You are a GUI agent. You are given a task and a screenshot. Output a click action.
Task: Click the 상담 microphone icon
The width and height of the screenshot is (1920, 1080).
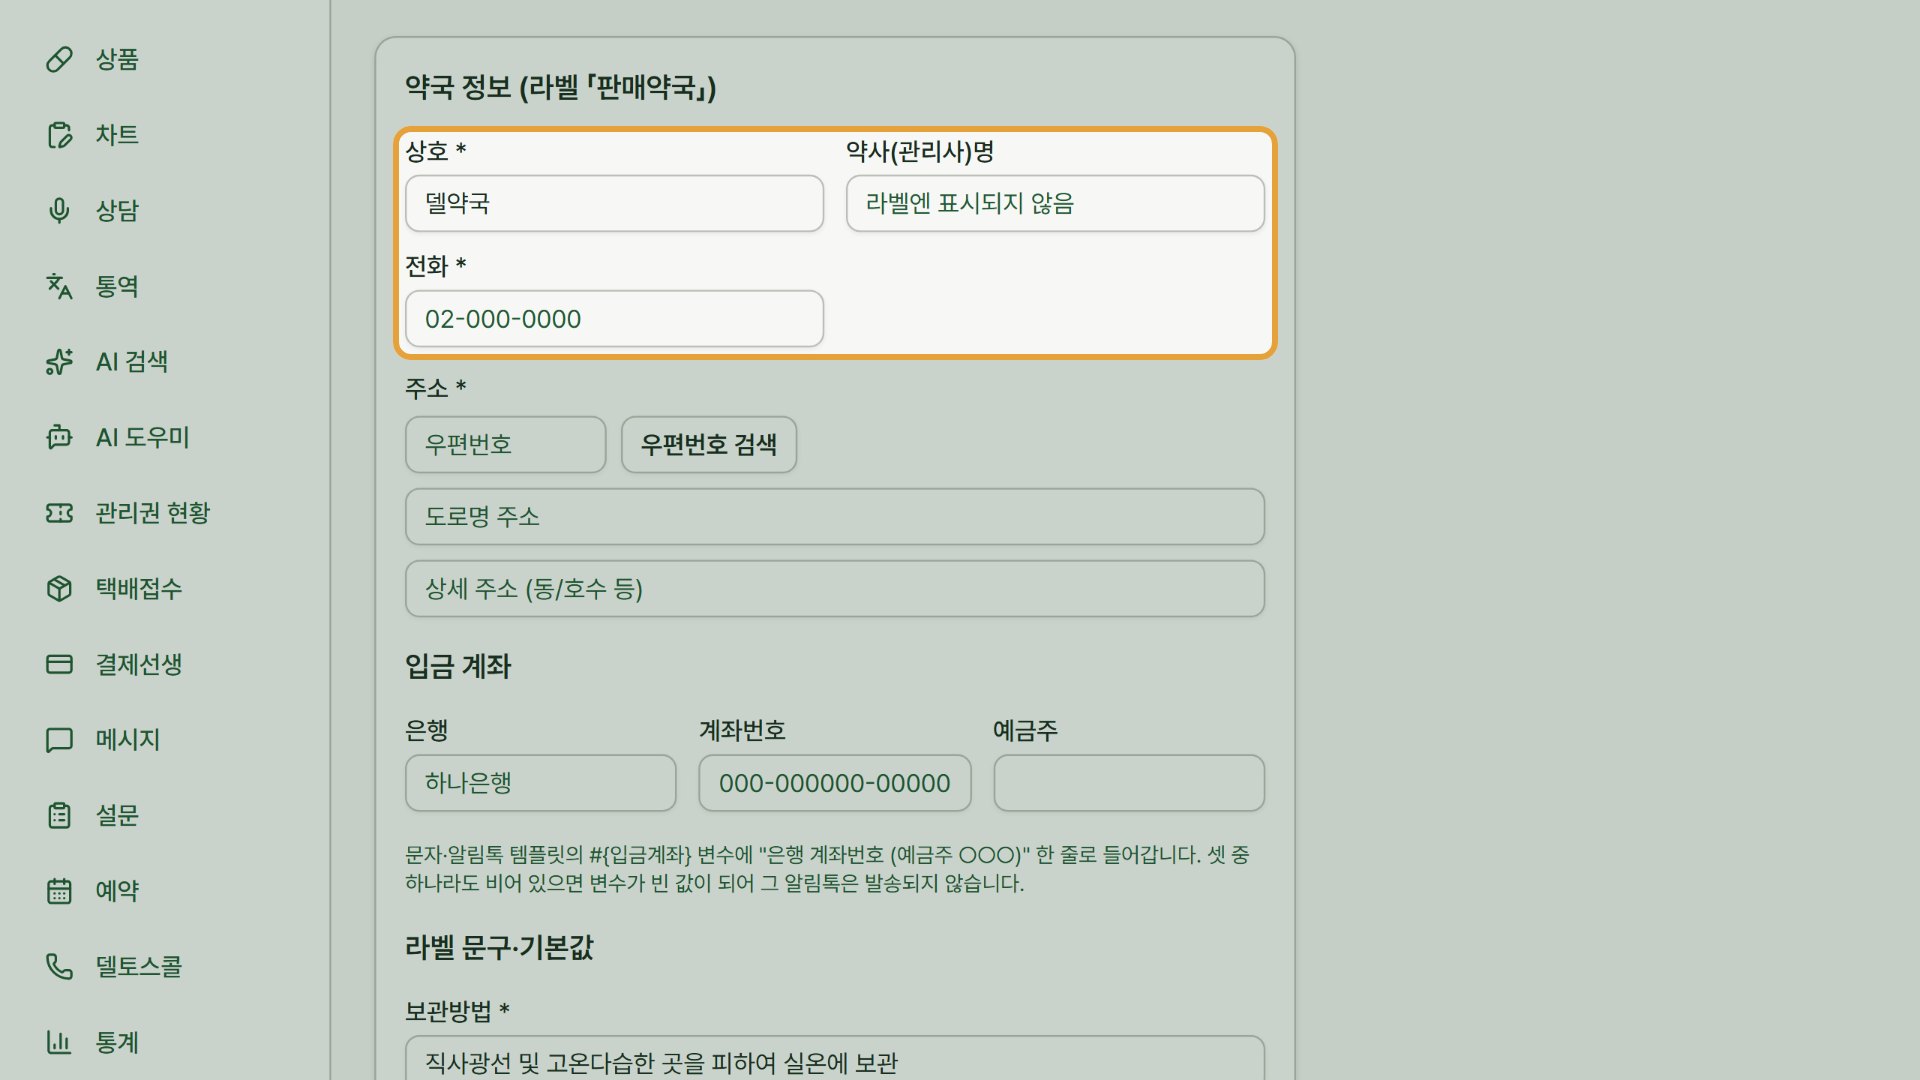click(59, 211)
